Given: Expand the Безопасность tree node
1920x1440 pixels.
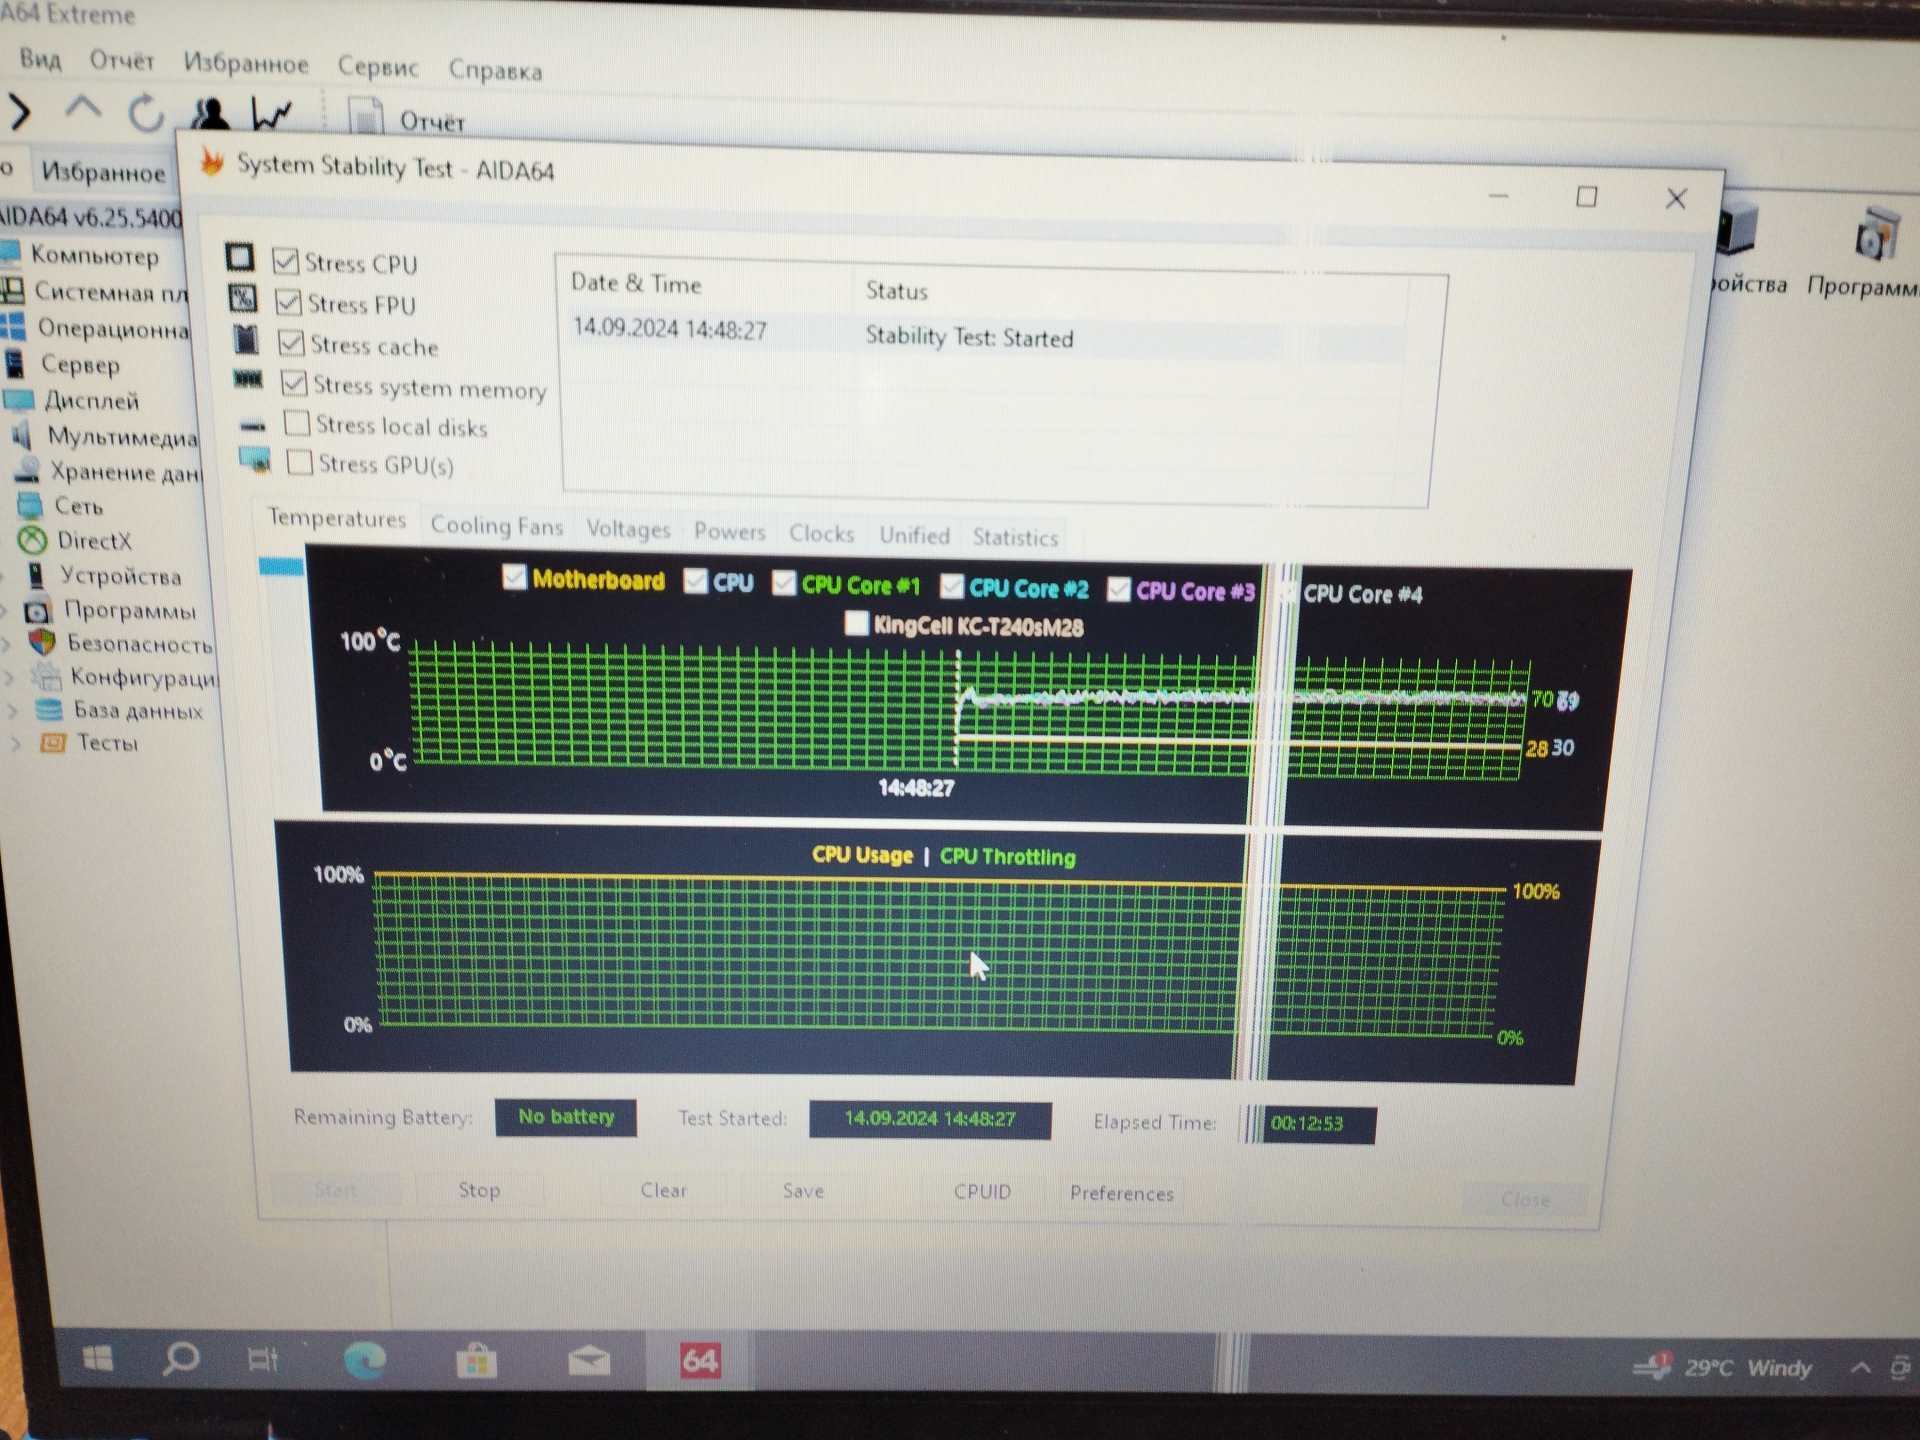Looking at the screenshot, I should 8,643.
